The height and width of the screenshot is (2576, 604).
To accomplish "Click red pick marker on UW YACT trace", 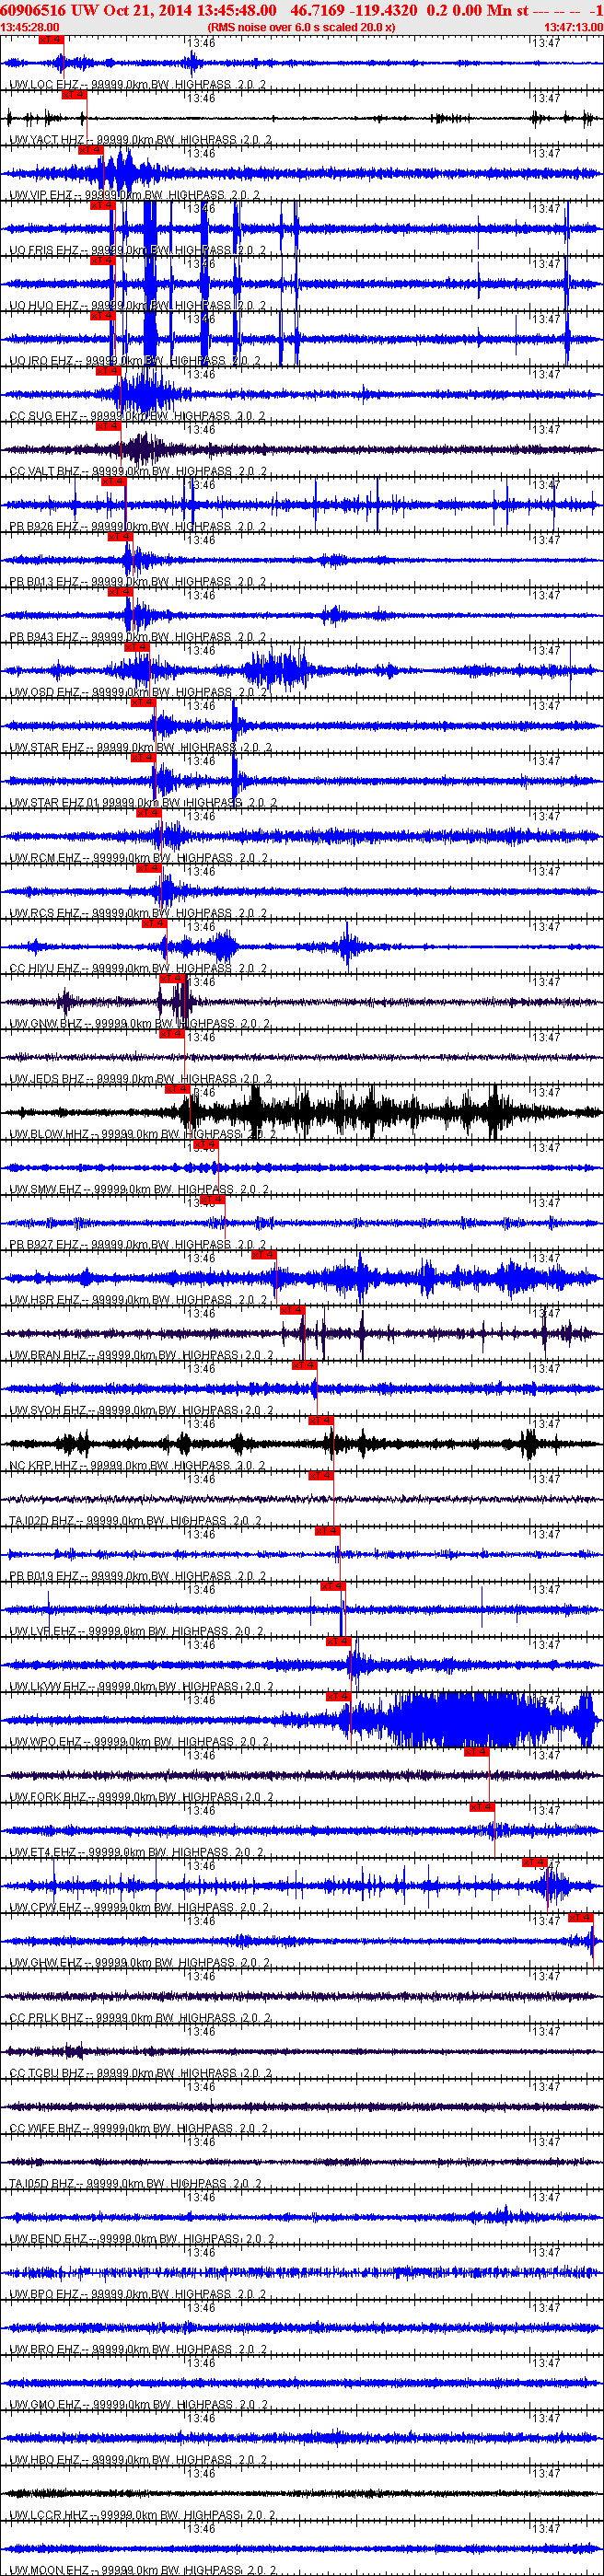I will coord(74,95).
